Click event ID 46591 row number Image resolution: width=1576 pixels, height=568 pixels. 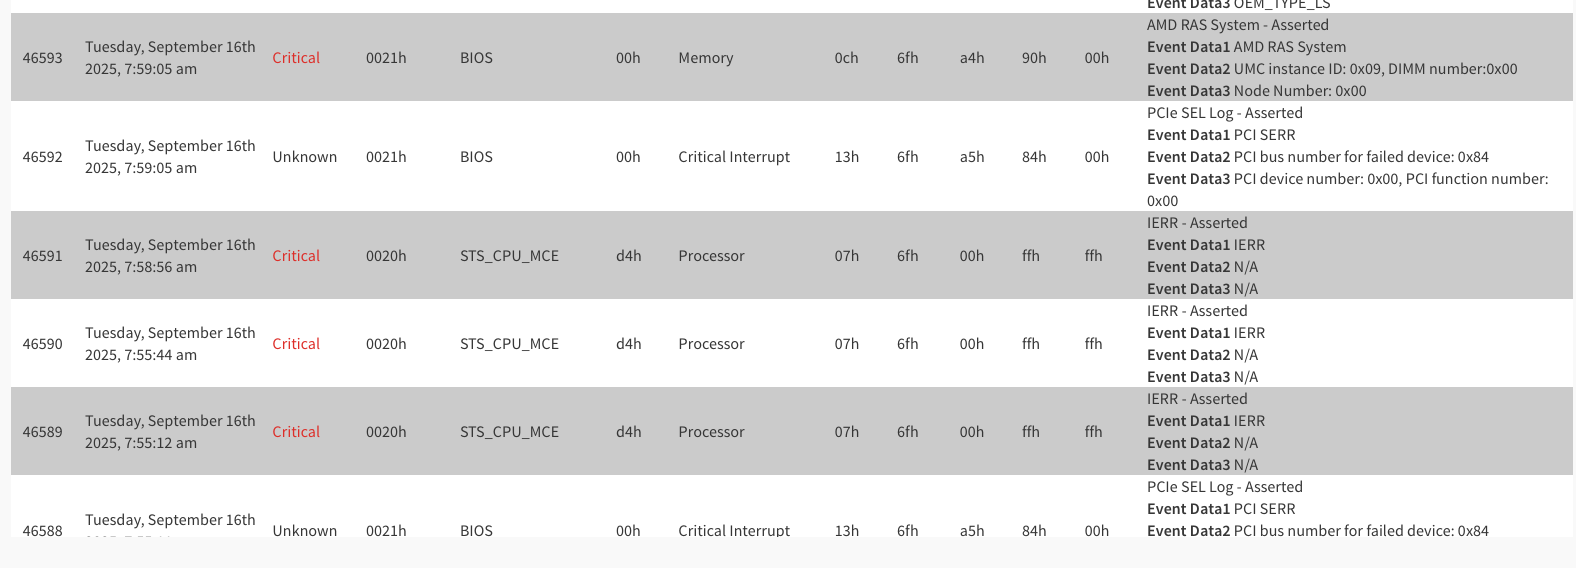42,256
